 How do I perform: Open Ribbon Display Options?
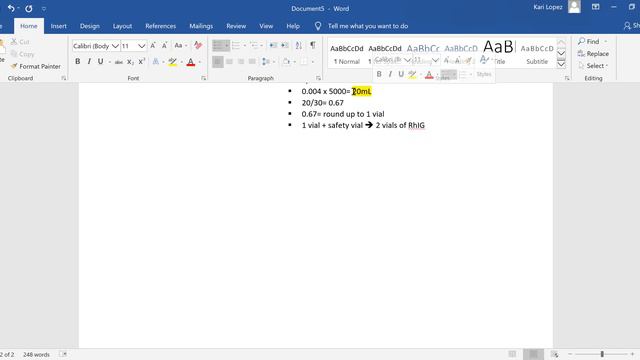coord(596,7)
